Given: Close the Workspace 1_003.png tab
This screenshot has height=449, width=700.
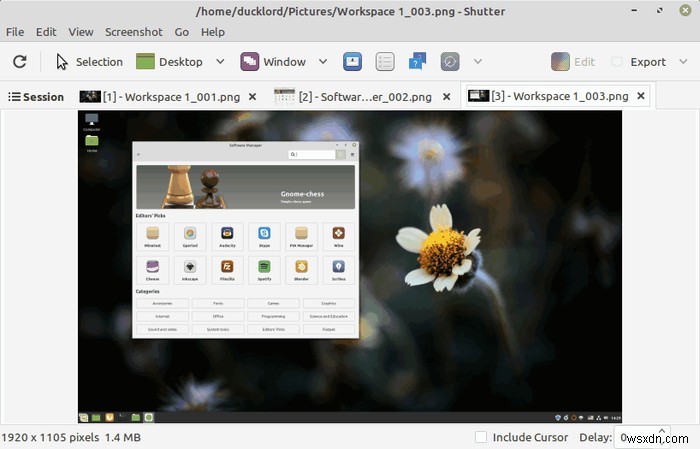Looking at the screenshot, I should coord(641,96).
